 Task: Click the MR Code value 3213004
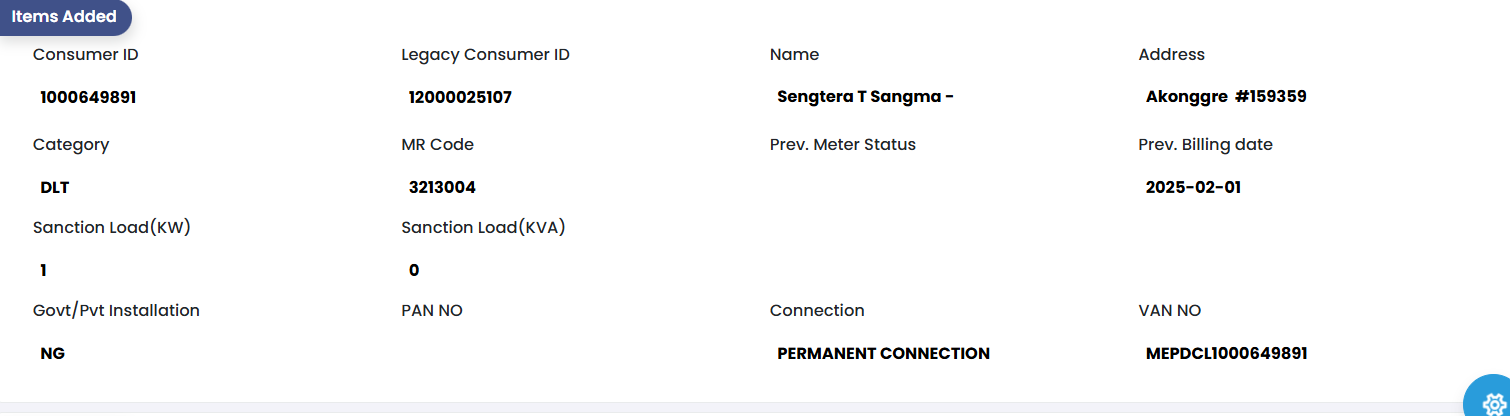pyautogui.click(x=442, y=187)
